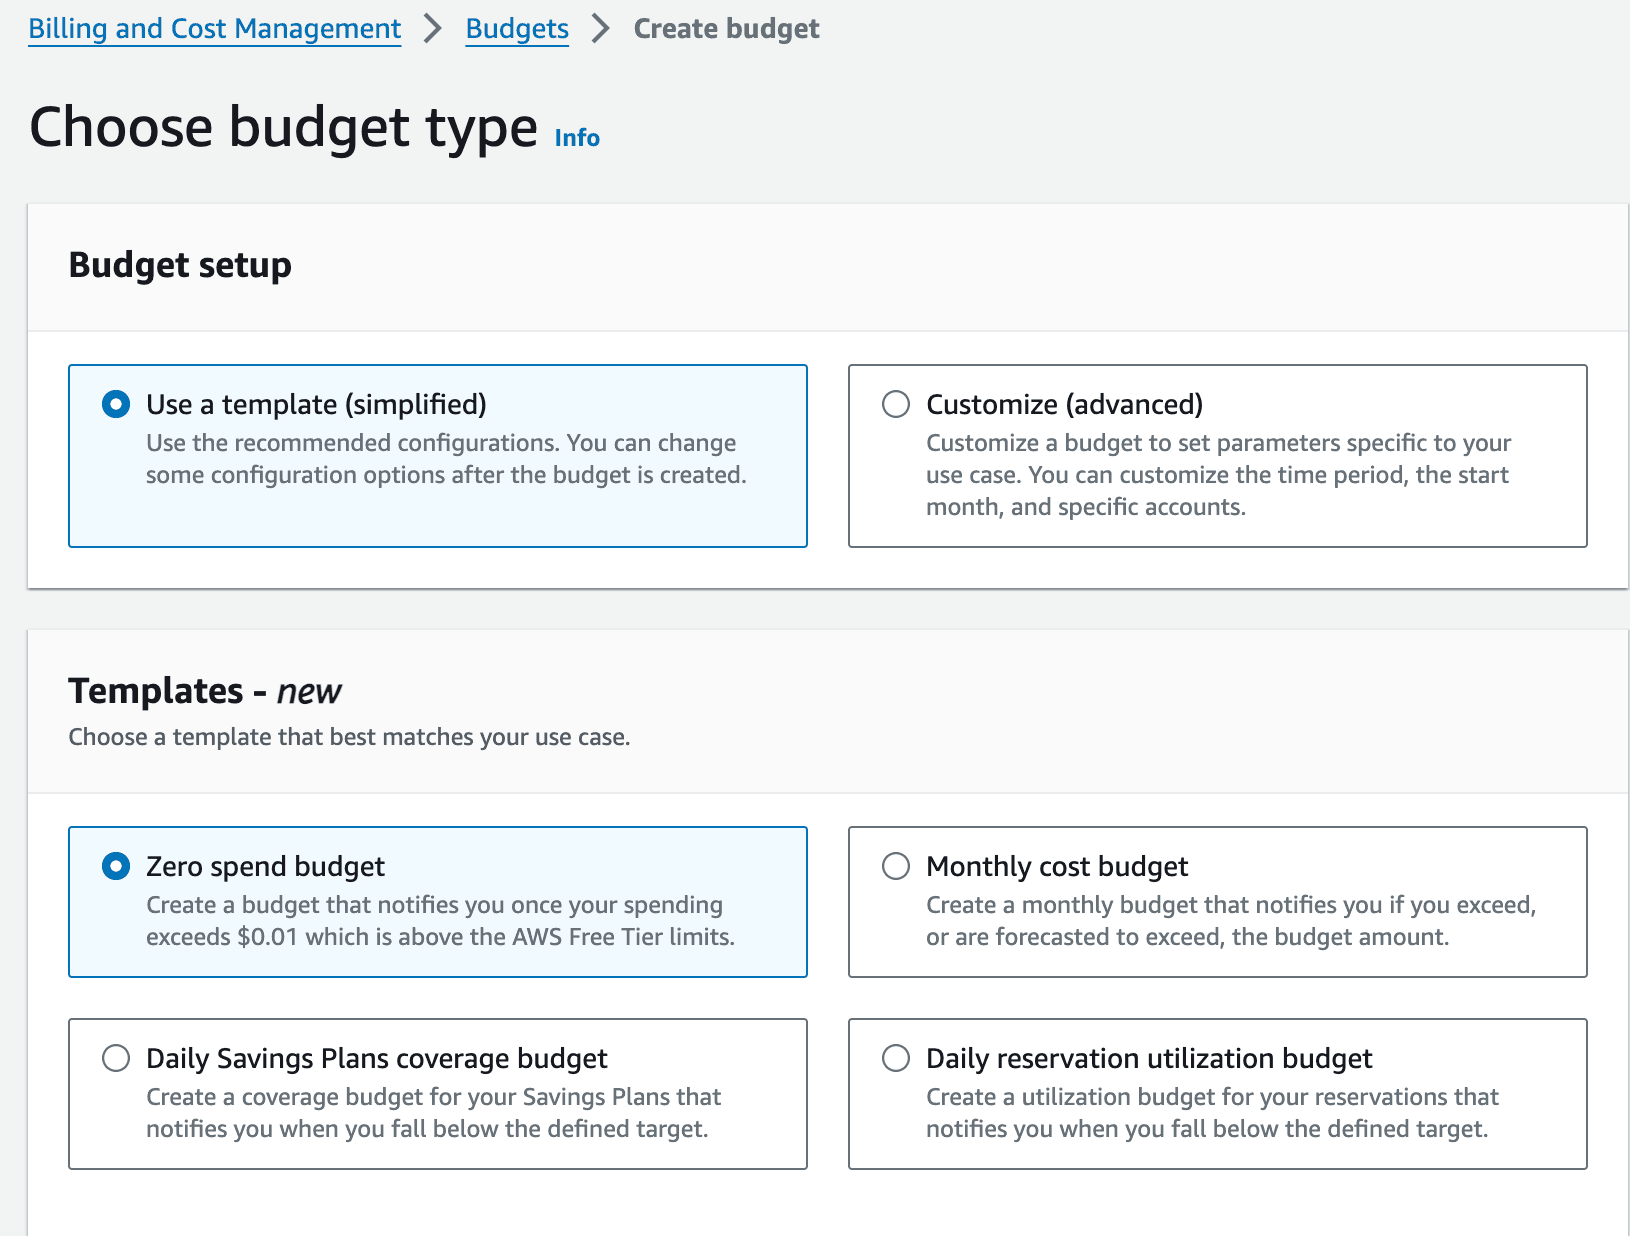Click the Zero spend budget description text
The height and width of the screenshot is (1236, 1630).
click(439, 921)
